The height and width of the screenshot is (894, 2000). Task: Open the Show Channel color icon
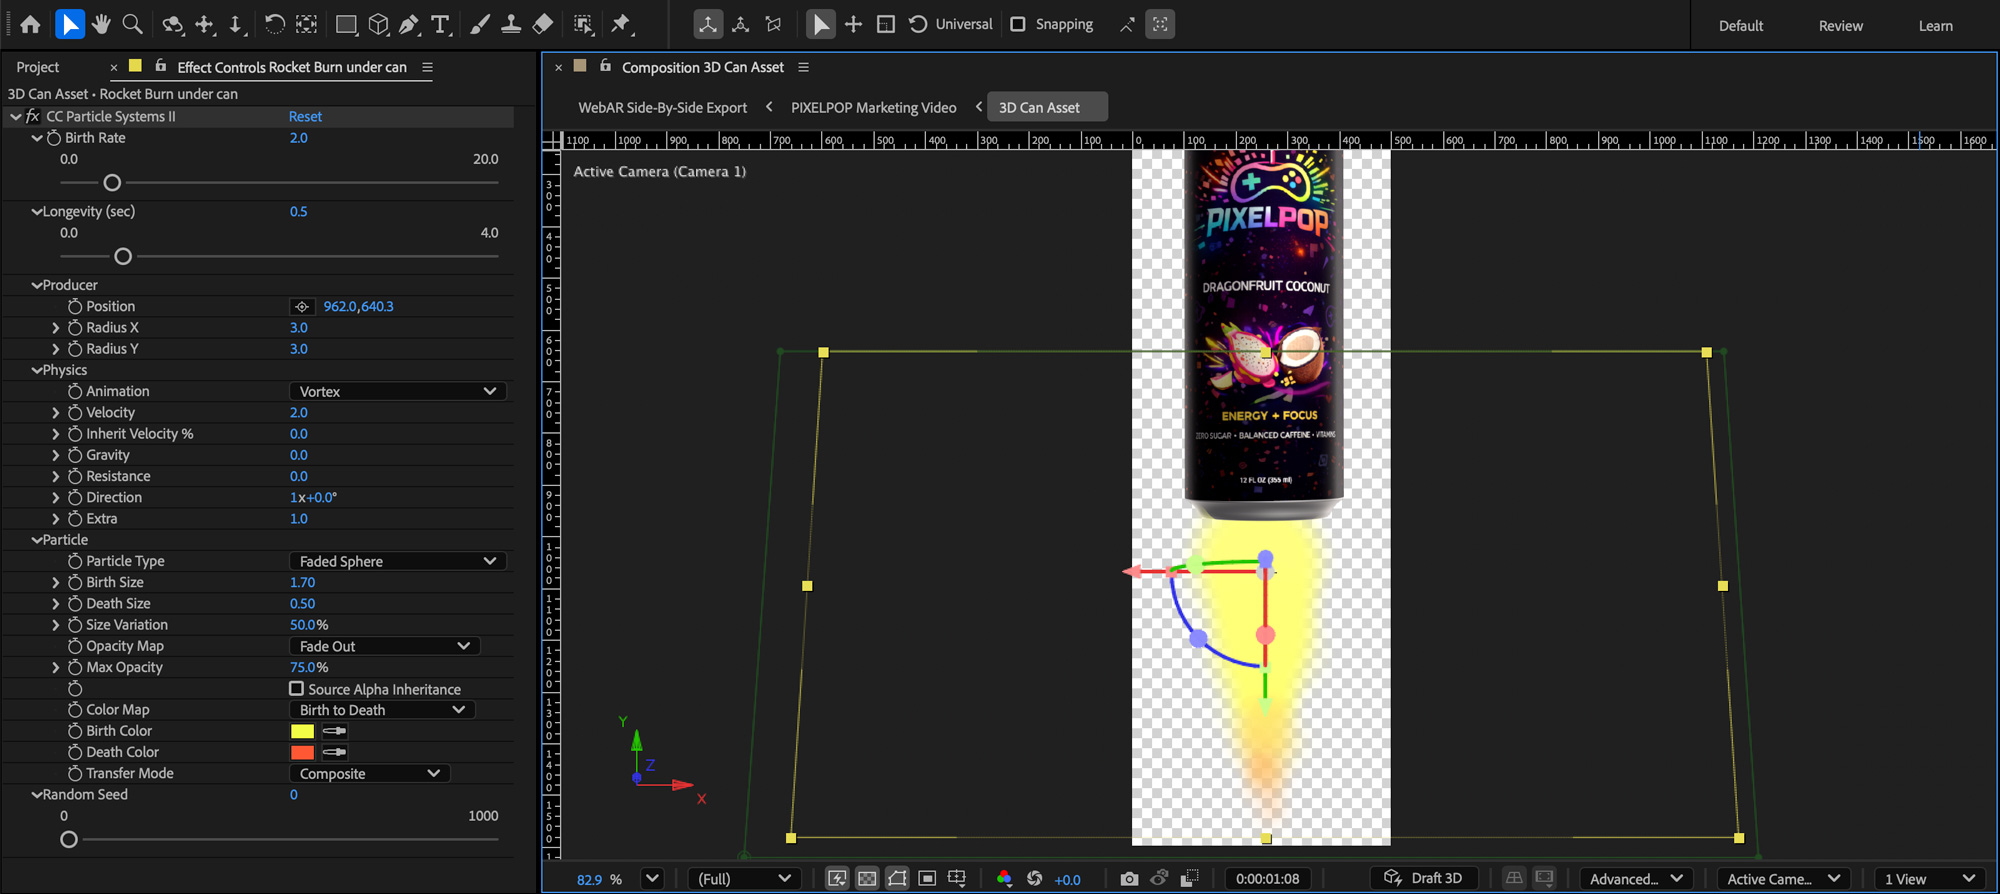point(1004,878)
